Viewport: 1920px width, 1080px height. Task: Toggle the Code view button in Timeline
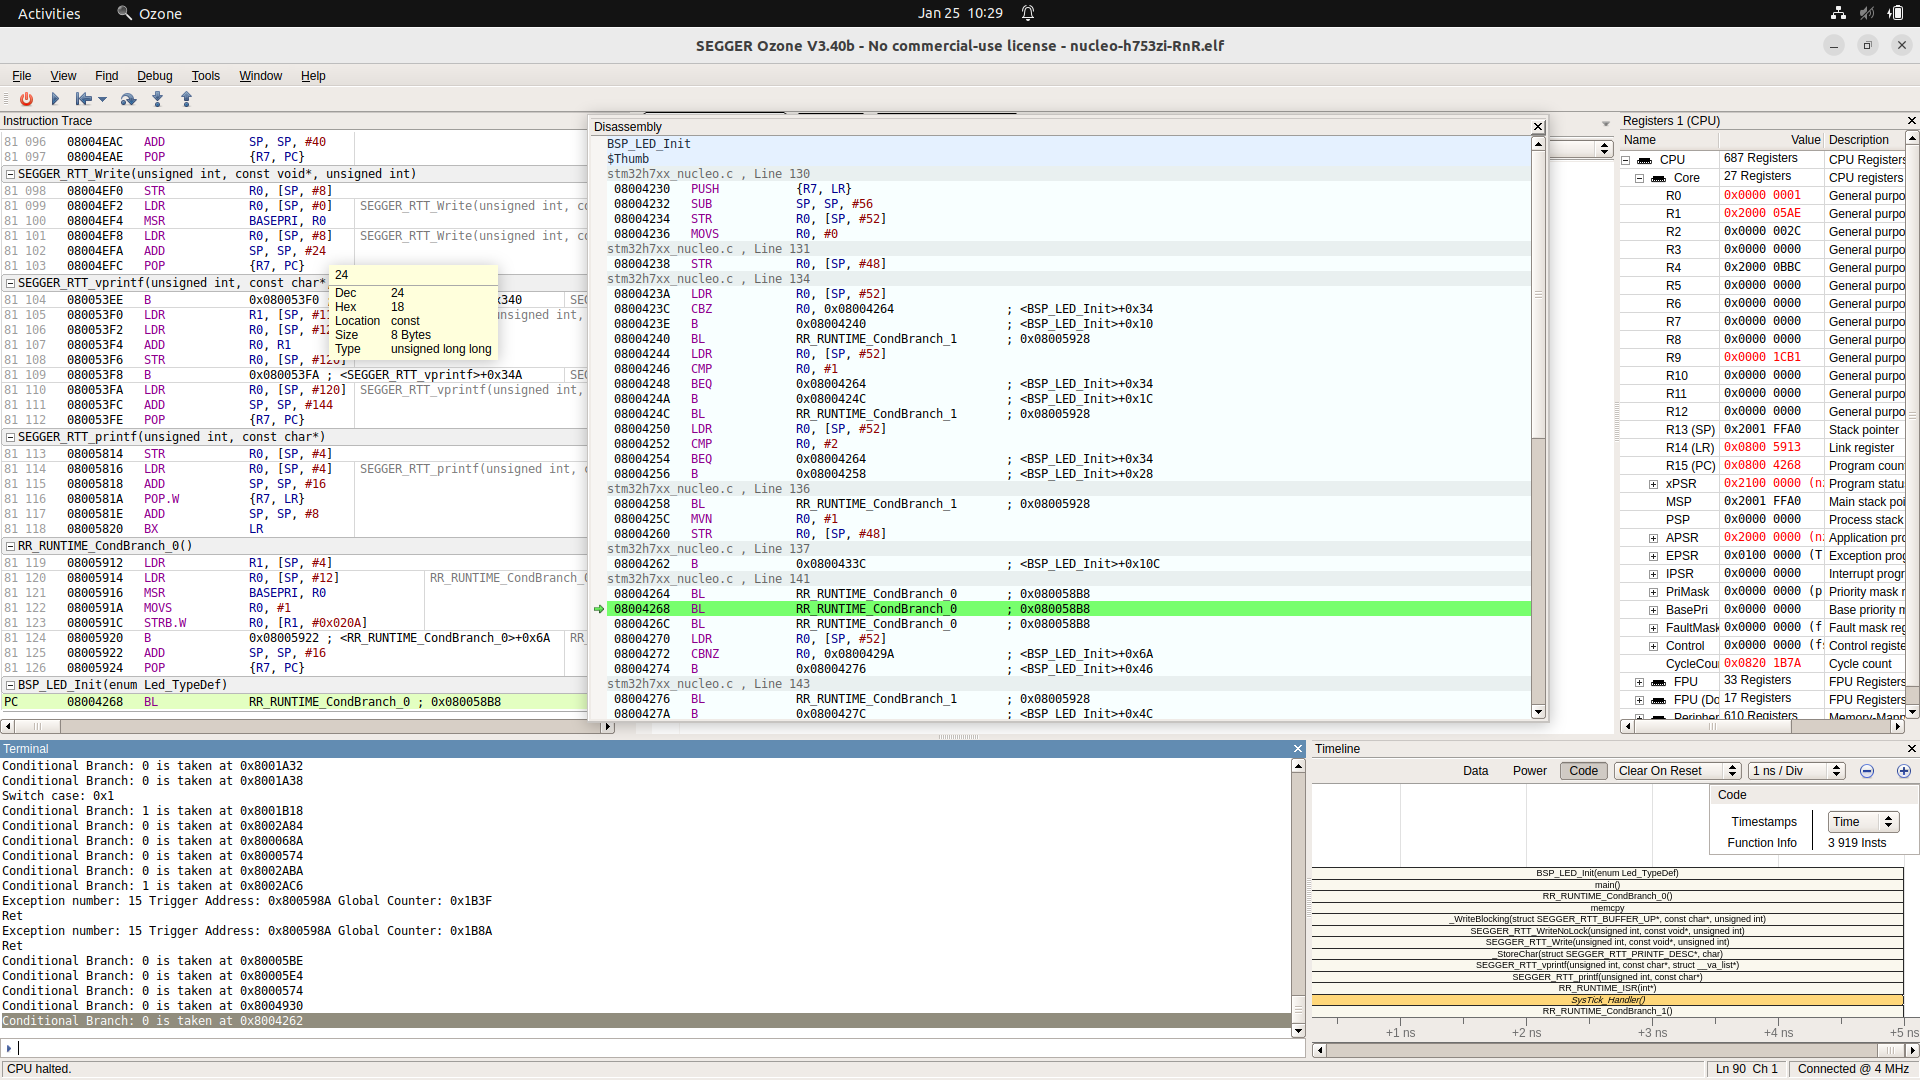pos(1583,771)
